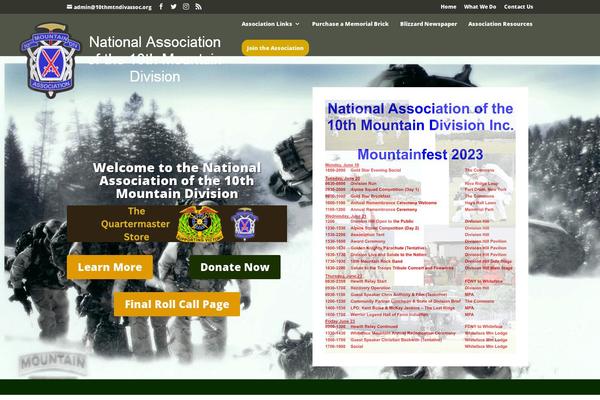
Task: Open Contact Us page
Action: point(518,7)
